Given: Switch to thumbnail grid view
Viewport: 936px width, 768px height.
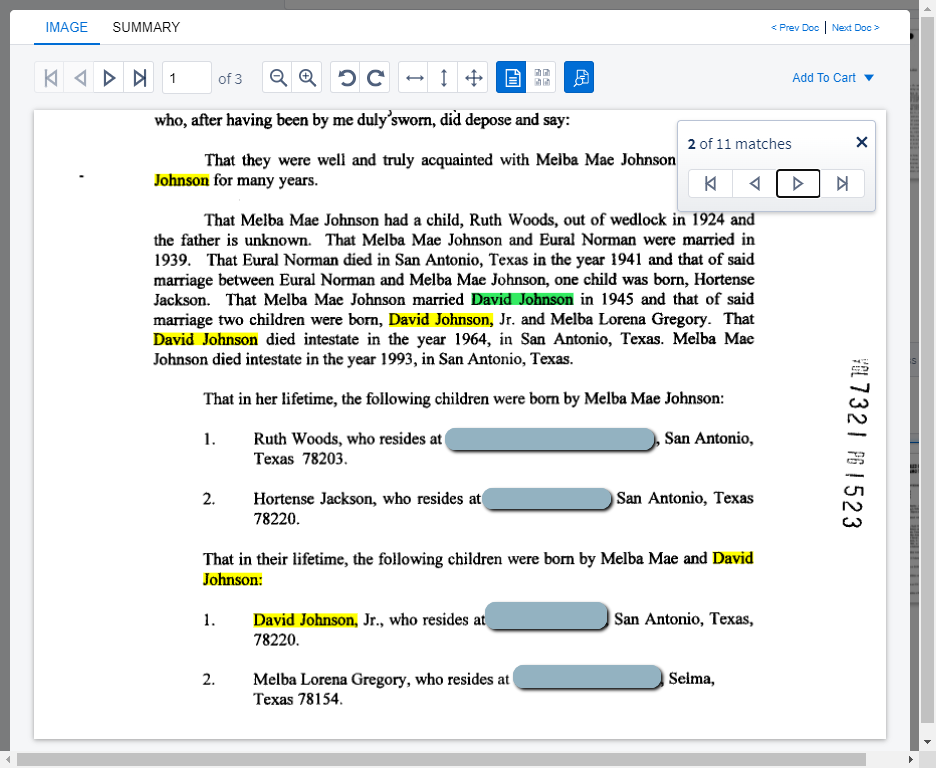Looking at the screenshot, I should tap(541, 78).
